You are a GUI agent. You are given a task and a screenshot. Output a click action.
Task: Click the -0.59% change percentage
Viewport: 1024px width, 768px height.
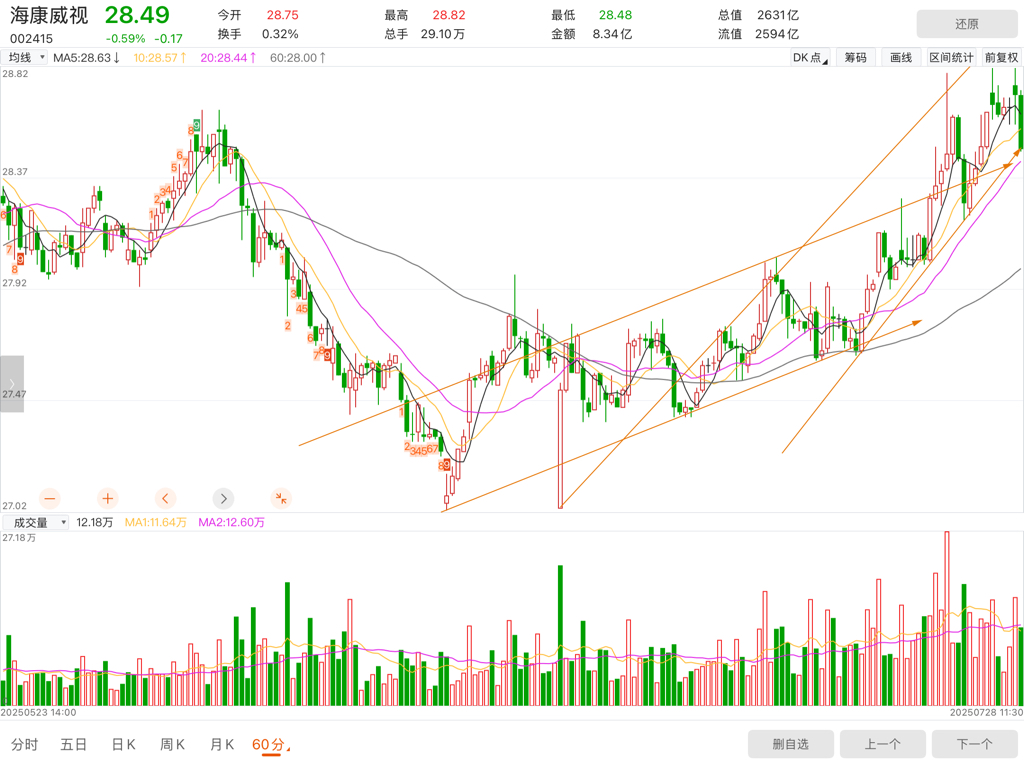tap(125, 39)
